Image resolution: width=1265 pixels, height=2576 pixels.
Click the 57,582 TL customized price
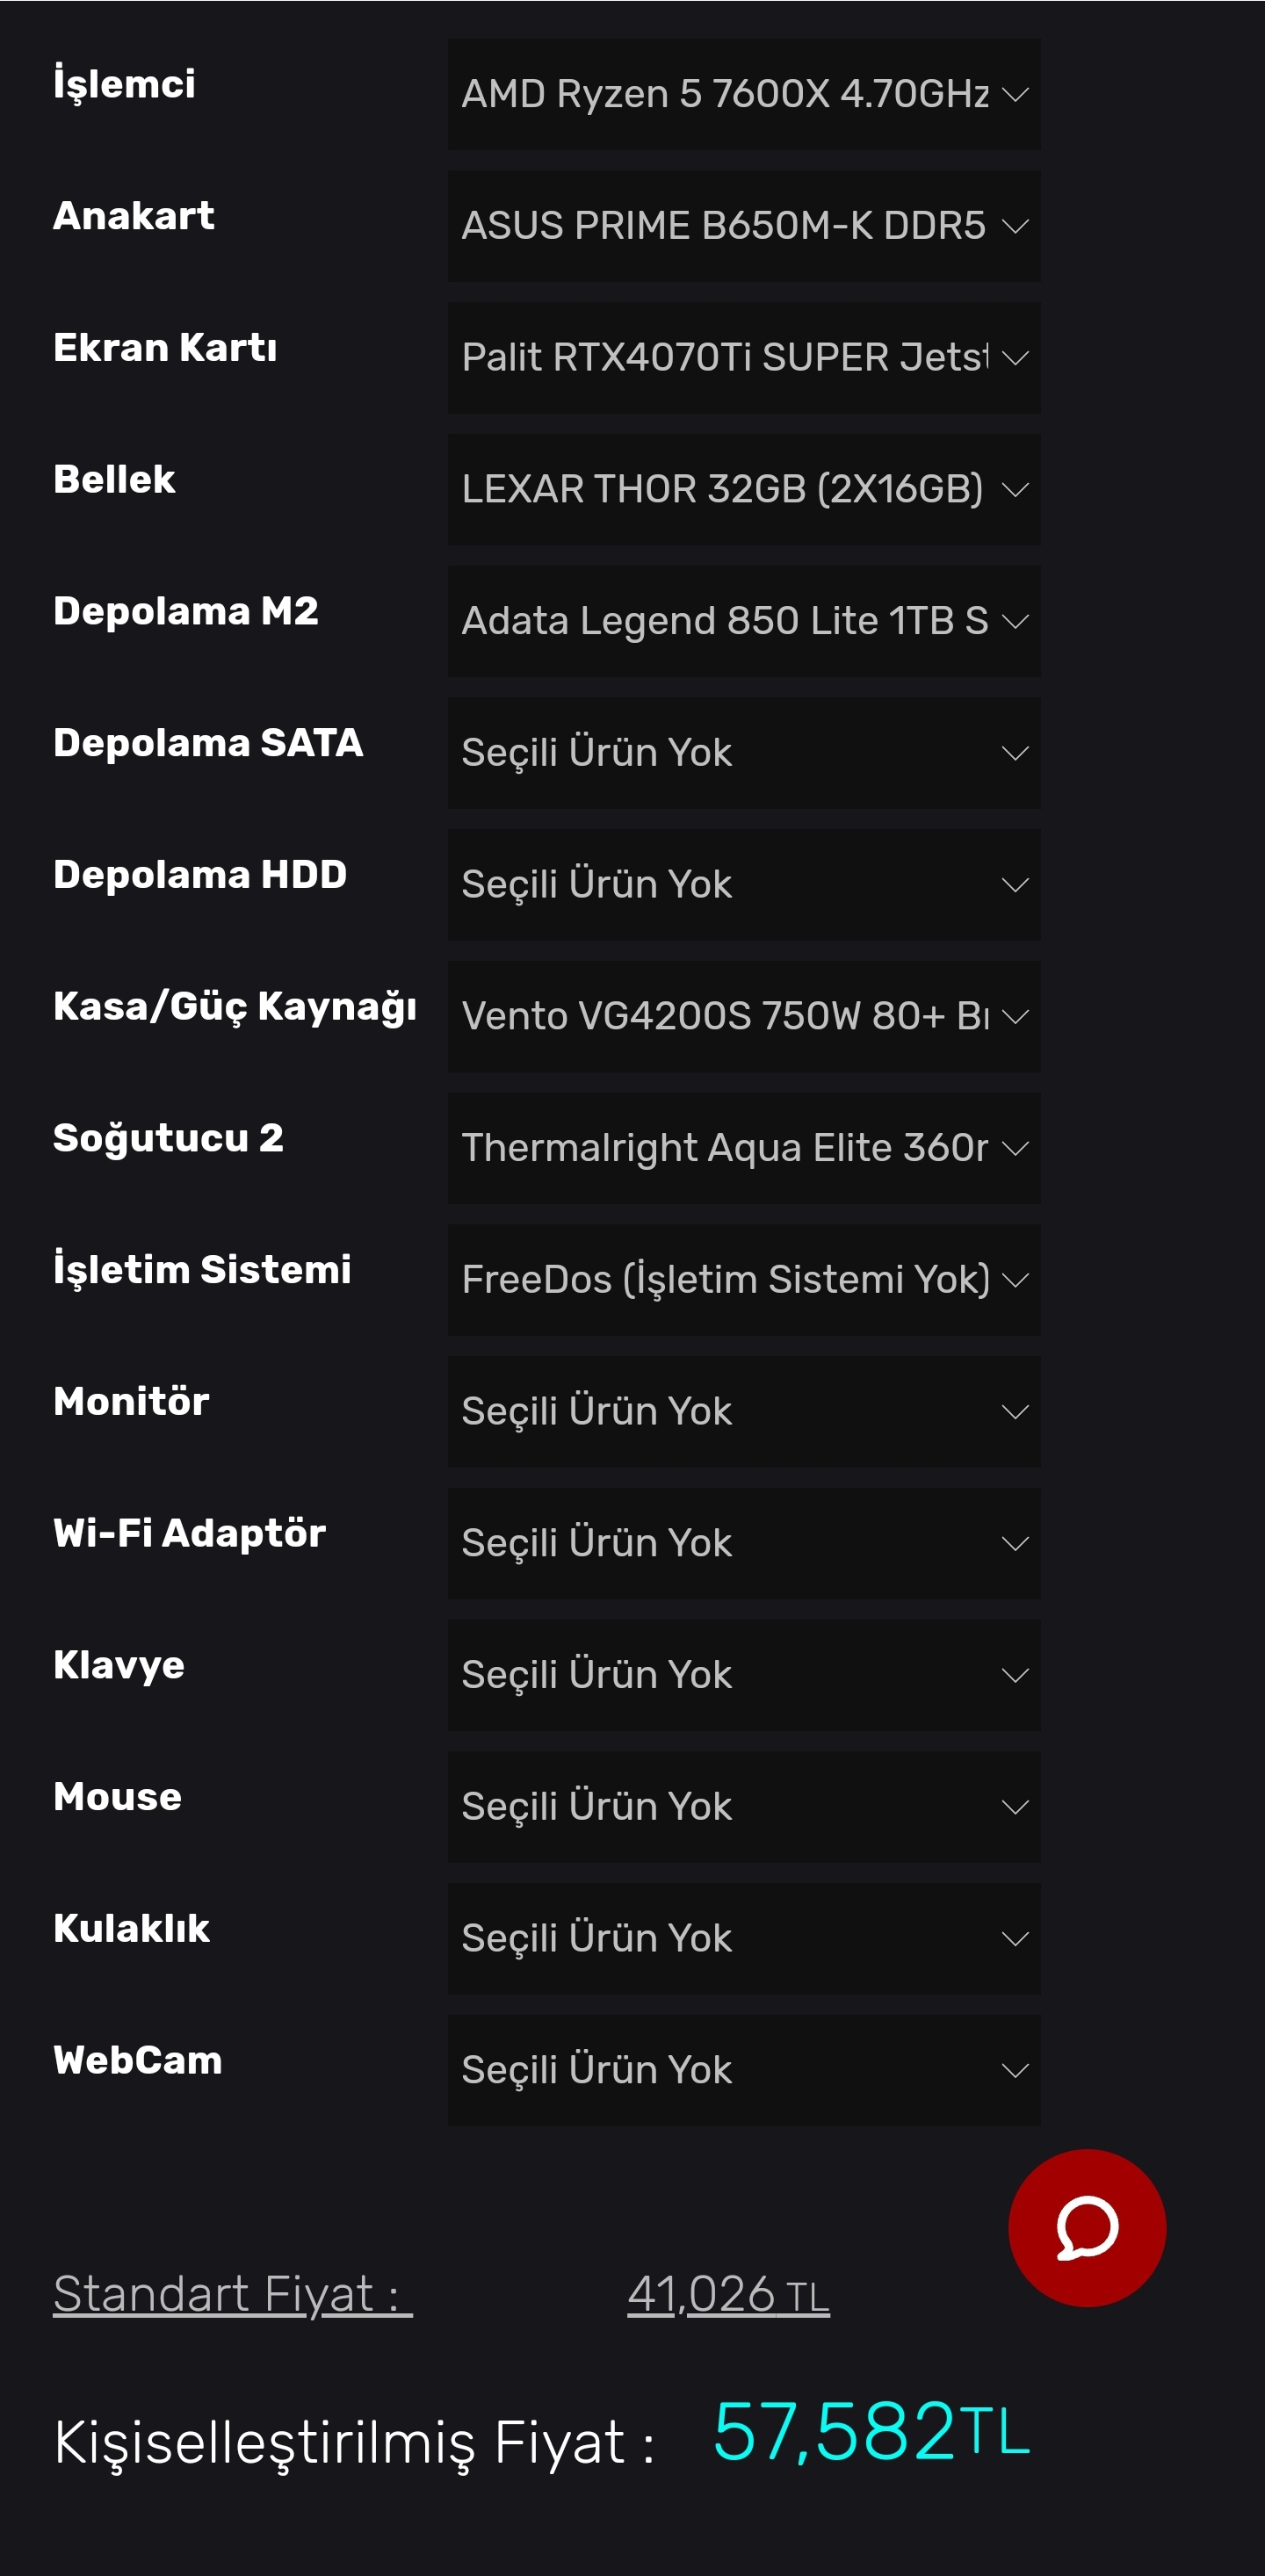(870, 2432)
